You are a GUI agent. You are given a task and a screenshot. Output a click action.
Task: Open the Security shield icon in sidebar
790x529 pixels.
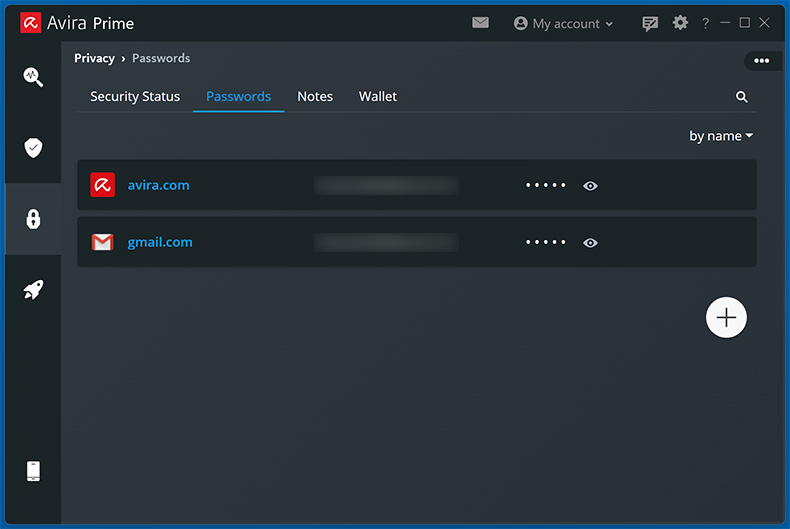tap(33, 148)
